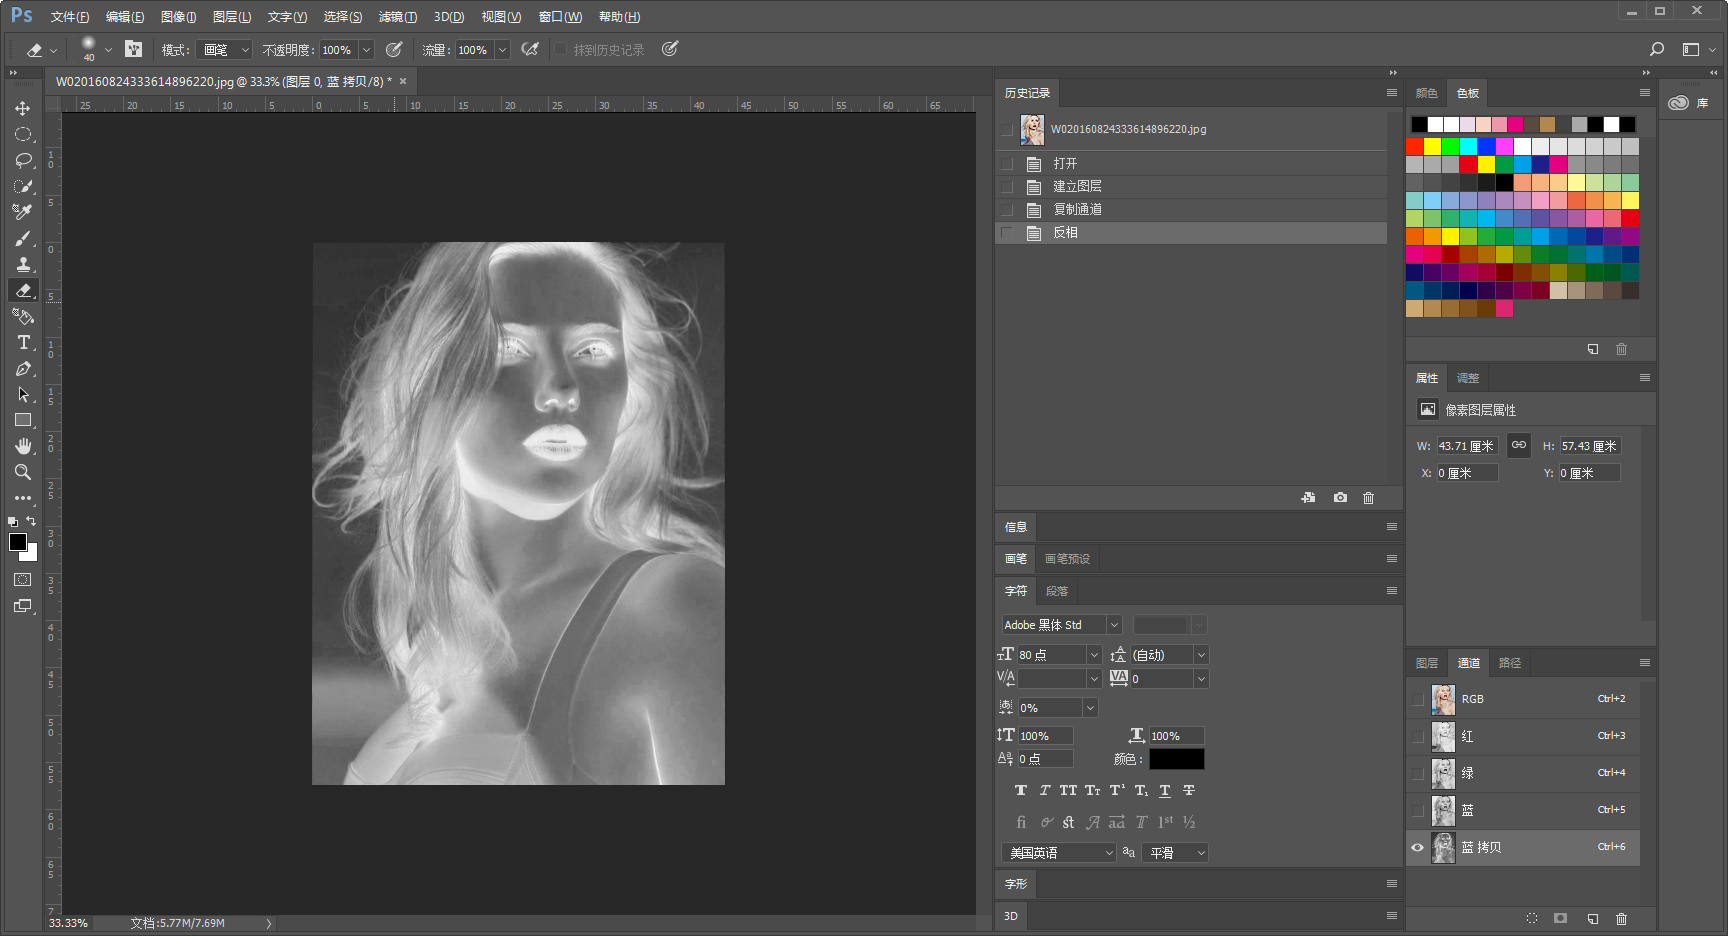
Task: Switch to the 图层 tab
Action: coord(1427,663)
